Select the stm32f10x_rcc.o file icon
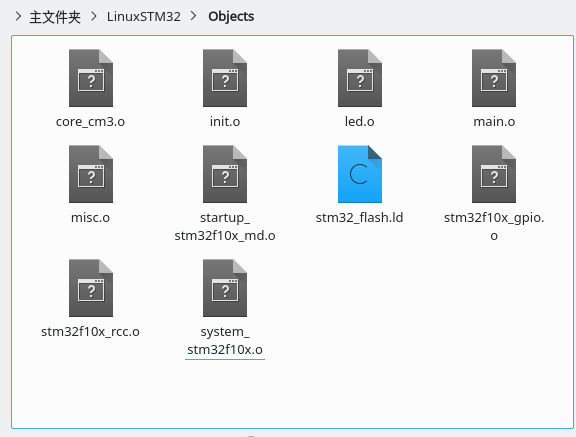 pyautogui.click(x=91, y=288)
